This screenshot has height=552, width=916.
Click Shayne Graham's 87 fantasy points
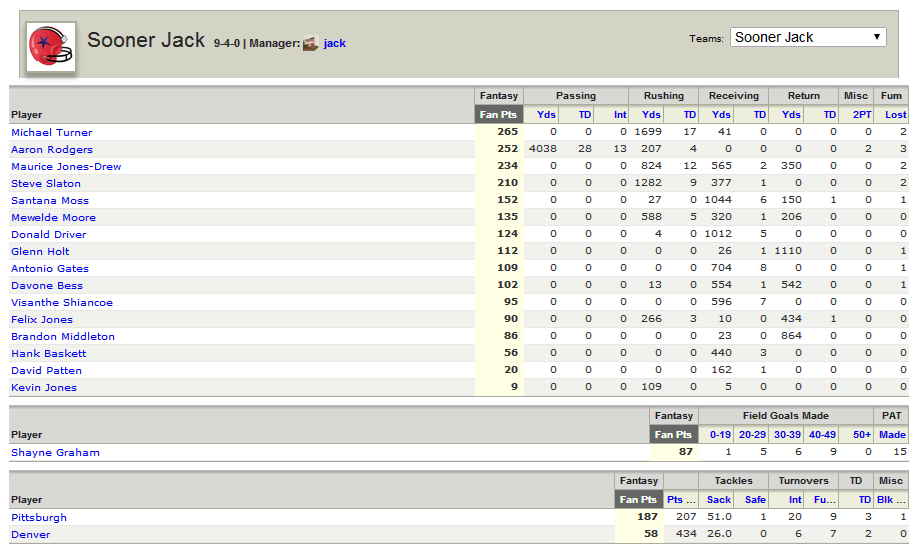coord(686,452)
